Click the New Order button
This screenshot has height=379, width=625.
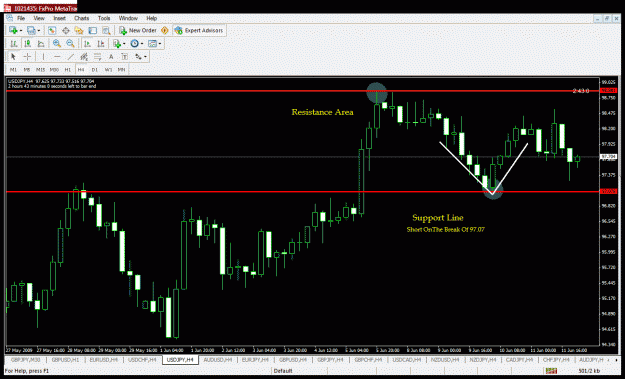(138, 31)
